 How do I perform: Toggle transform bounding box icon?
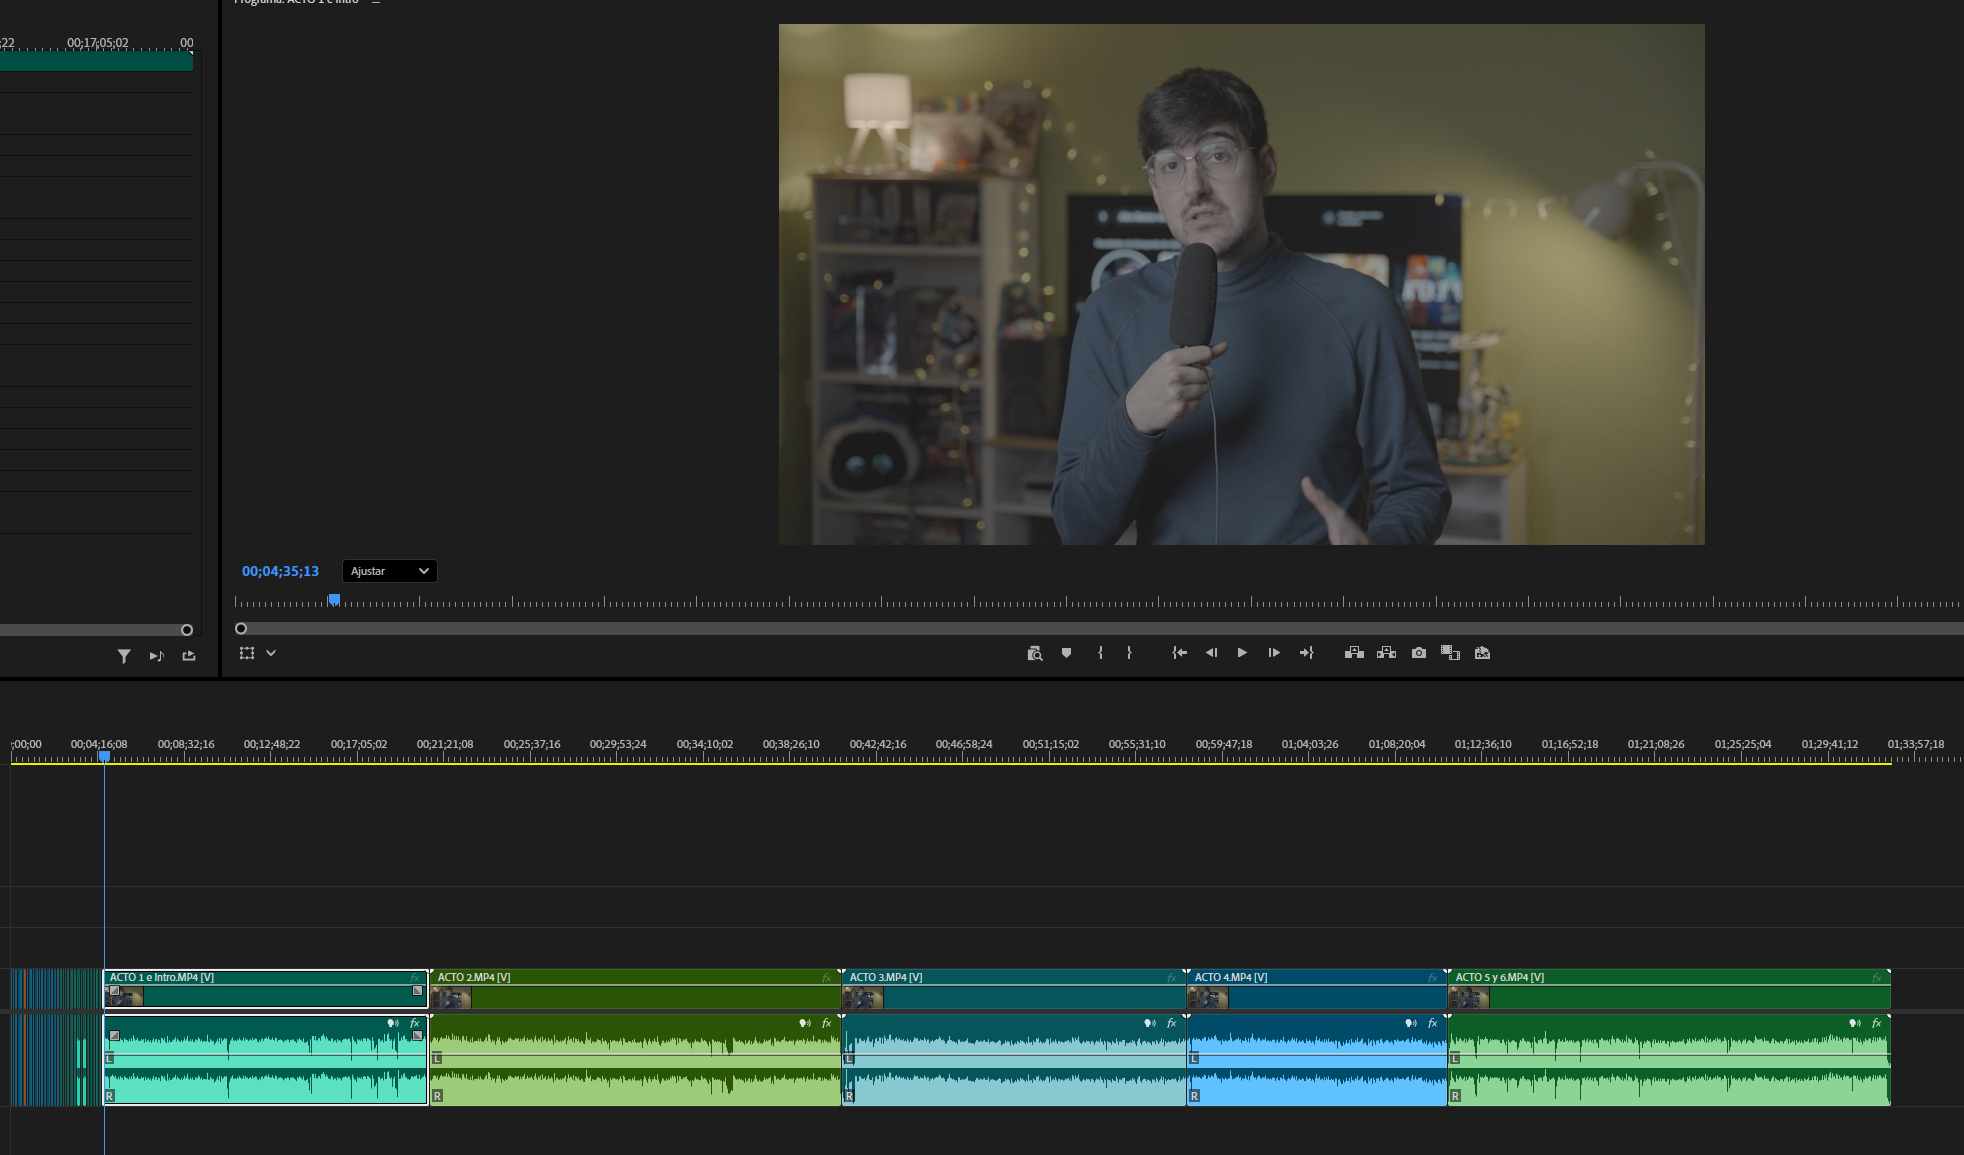[x=247, y=653]
